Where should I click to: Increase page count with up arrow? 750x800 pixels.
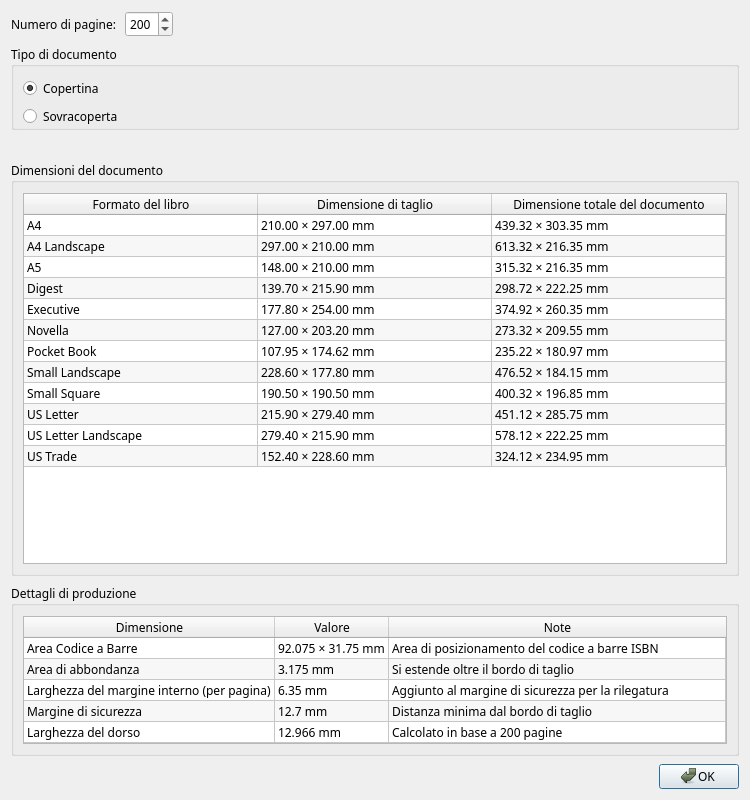(x=165, y=19)
